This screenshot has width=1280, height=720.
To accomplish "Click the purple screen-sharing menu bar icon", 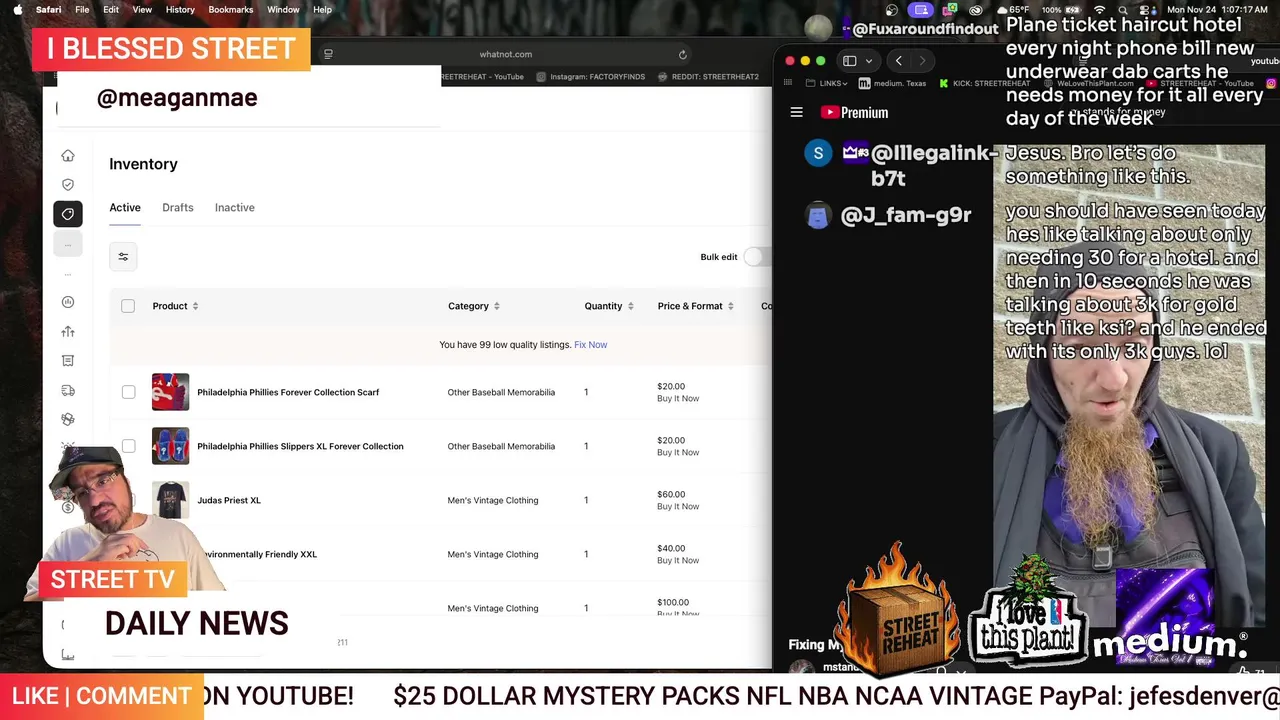I will (921, 10).
